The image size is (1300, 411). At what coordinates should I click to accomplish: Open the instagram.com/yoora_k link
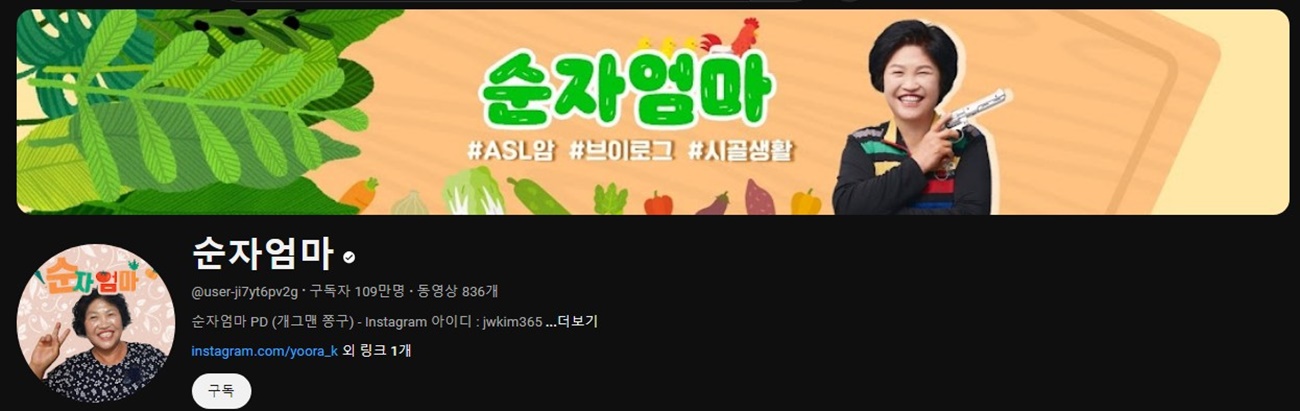click(264, 351)
